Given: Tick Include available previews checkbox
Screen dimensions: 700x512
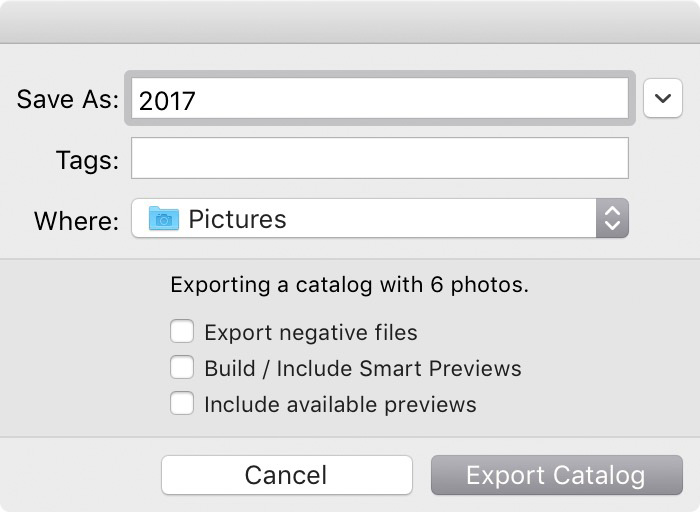Looking at the screenshot, I should (182, 403).
